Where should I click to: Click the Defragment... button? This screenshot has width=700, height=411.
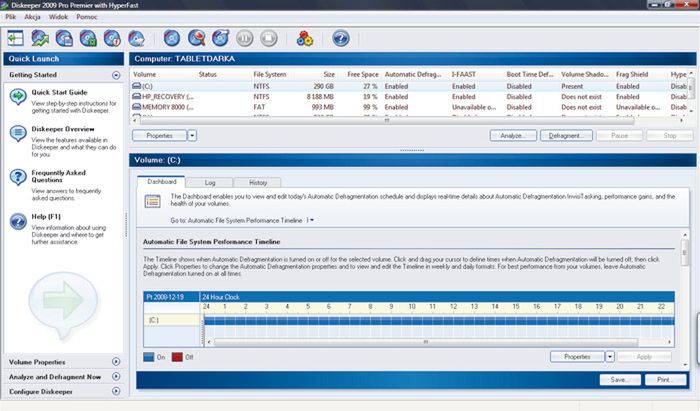click(x=566, y=134)
